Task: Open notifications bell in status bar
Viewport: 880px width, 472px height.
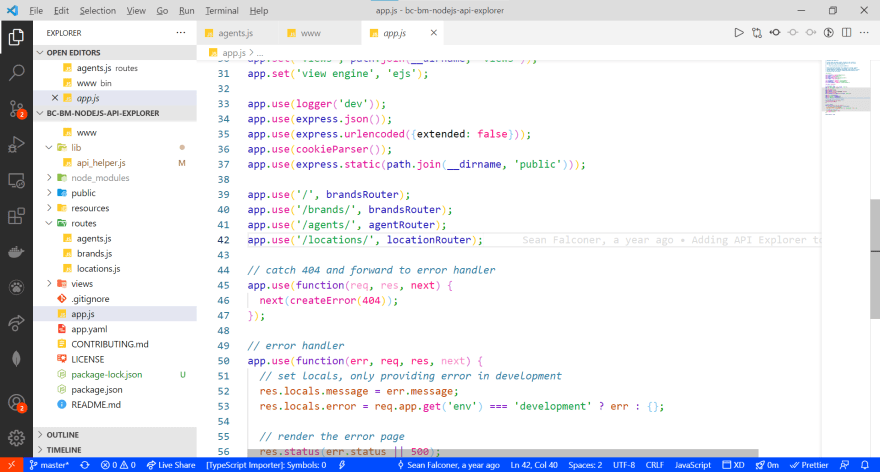Action: point(865,465)
